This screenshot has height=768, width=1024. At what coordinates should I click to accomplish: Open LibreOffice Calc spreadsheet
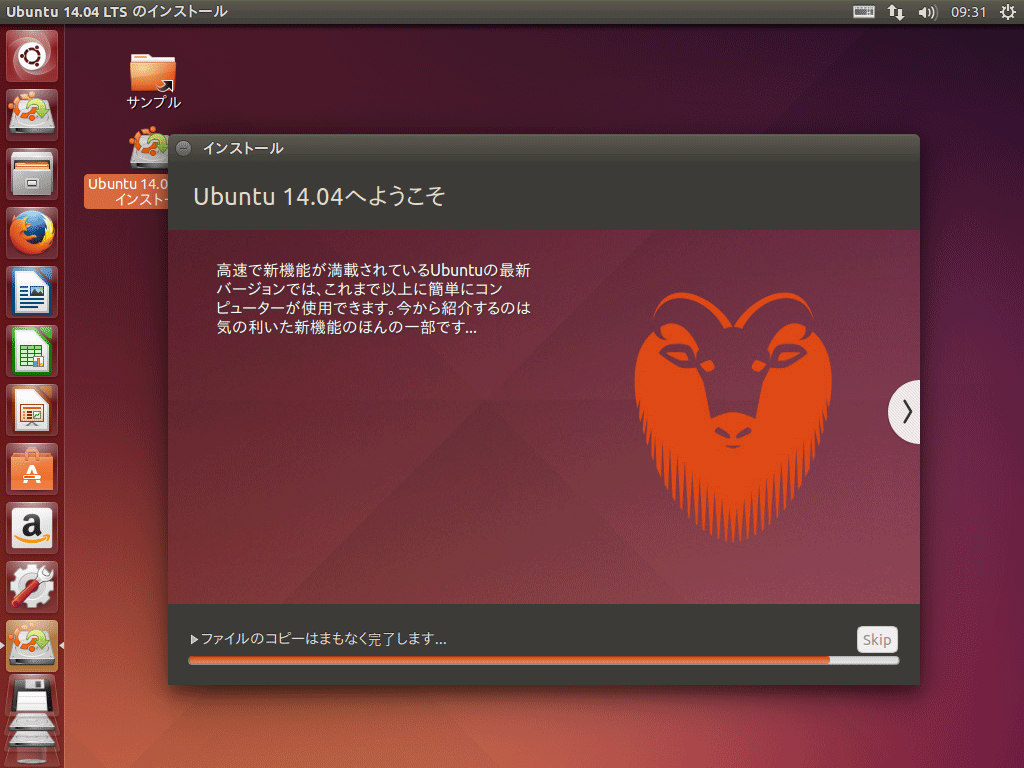click(32, 351)
